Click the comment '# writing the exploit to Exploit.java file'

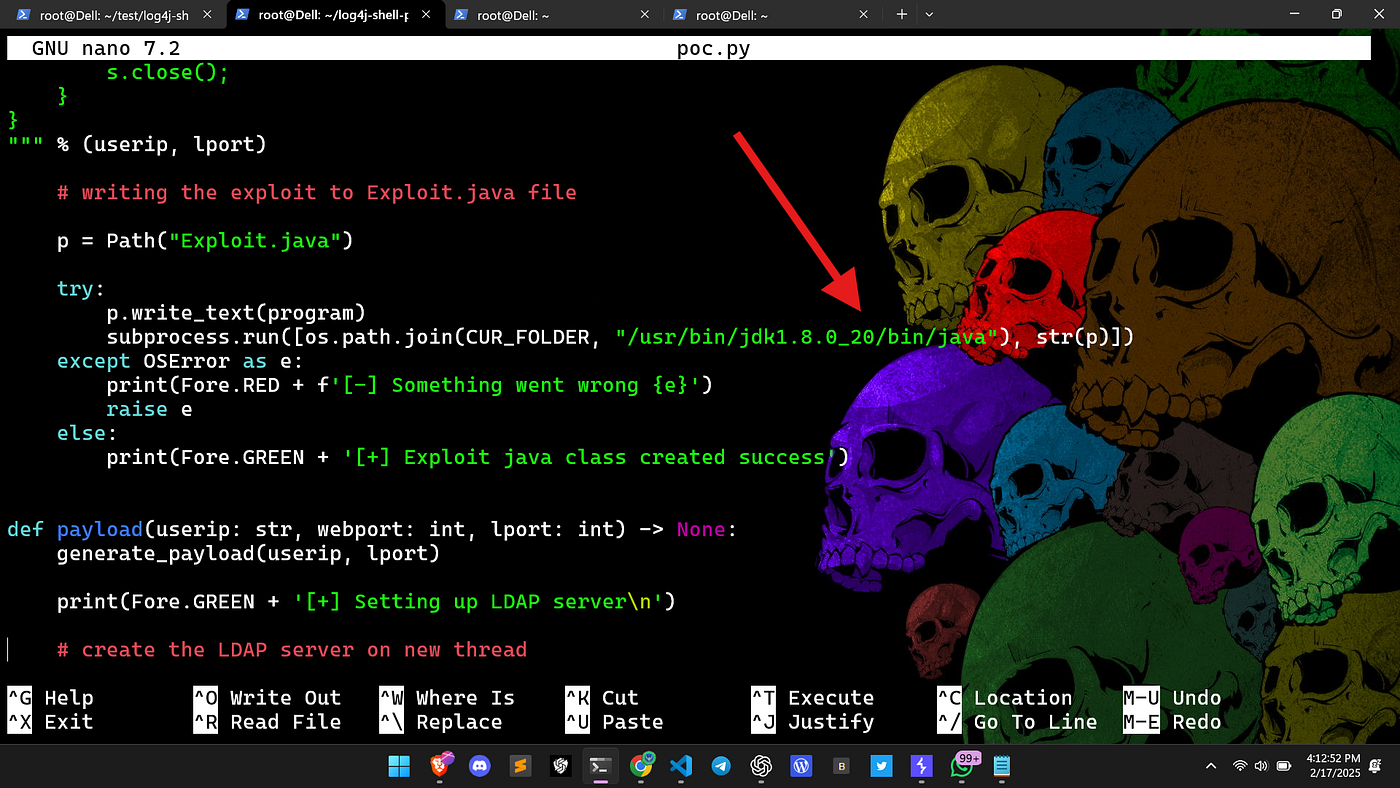[317, 193]
